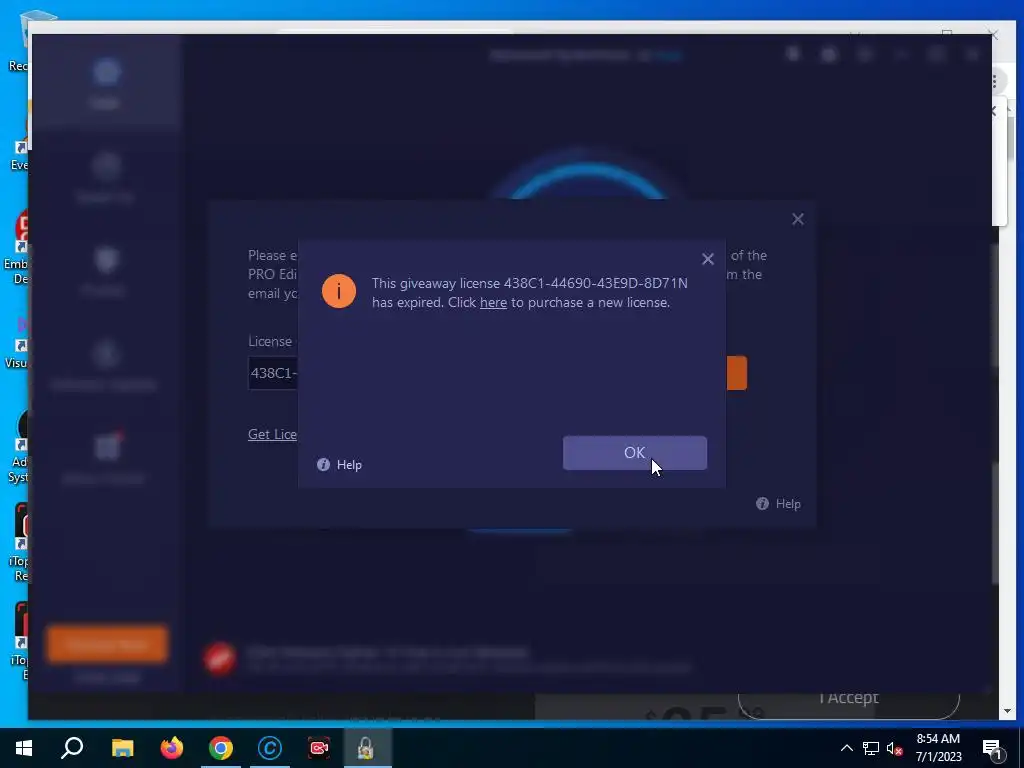Image resolution: width=1024 pixels, height=768 pixels.
Task: Close the expired license message dialog
Action: pyautogui.click(x=707, y=259)
